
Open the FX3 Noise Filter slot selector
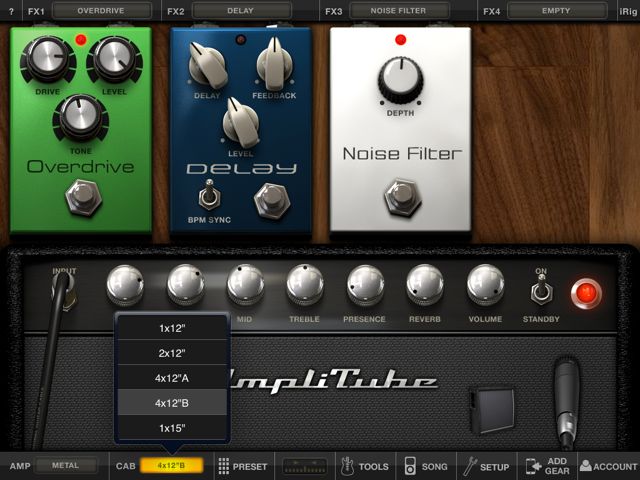tap(398, 11)
